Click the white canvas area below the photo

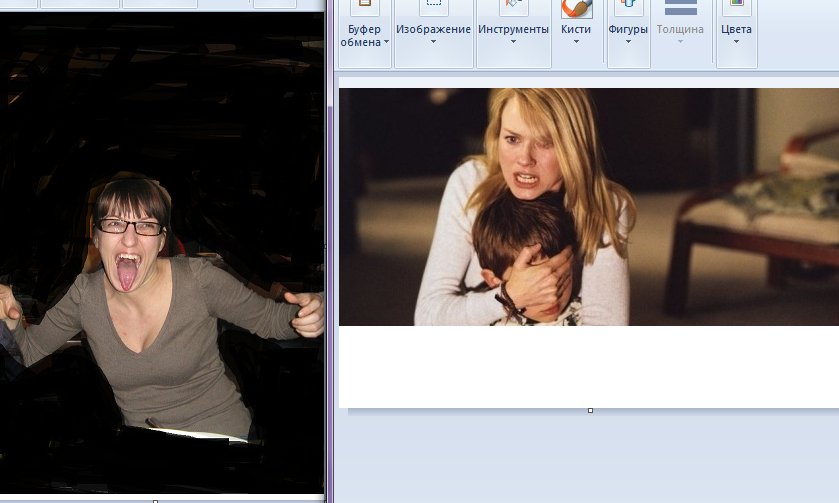pos(589,367)
